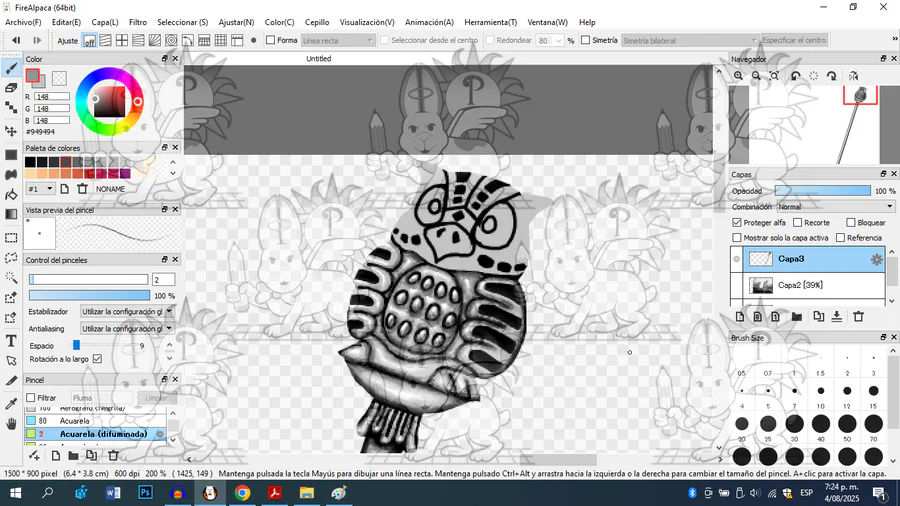
Task: Open the Simetría bilateral dropdown
Action: pyautogui.click(x=689, y=41)
